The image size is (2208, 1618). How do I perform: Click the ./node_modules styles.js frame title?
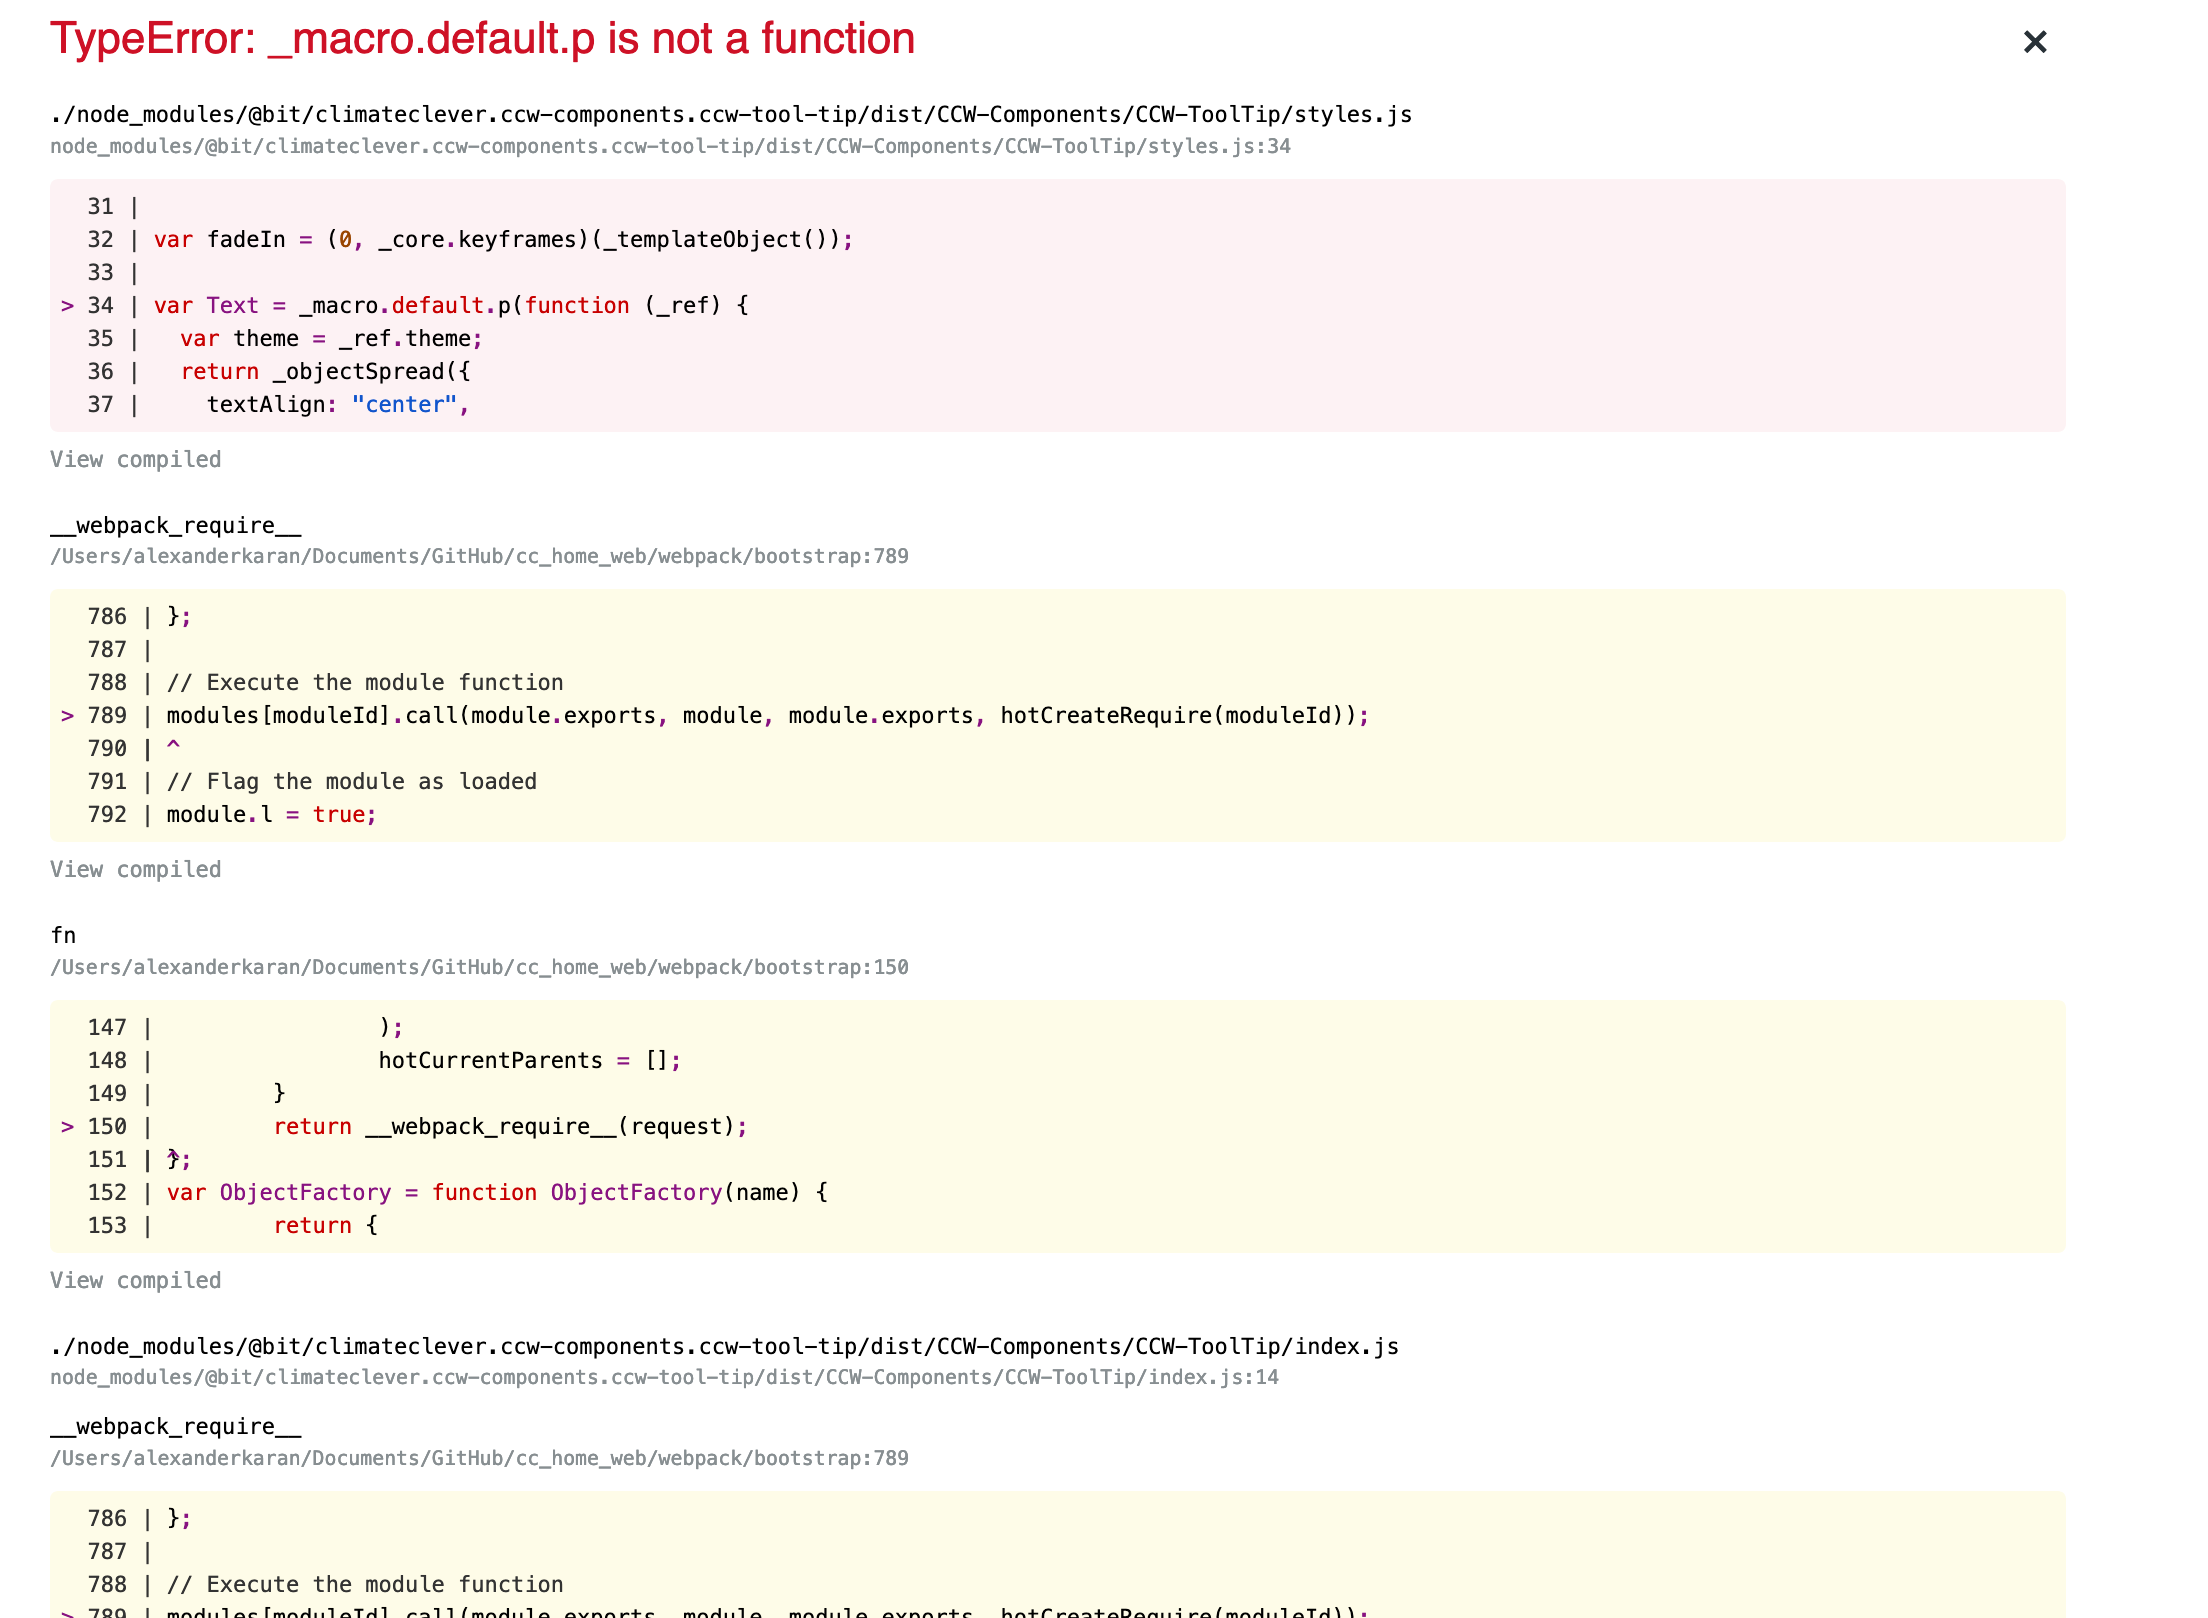pyautogui.click(x=730, y=114)
